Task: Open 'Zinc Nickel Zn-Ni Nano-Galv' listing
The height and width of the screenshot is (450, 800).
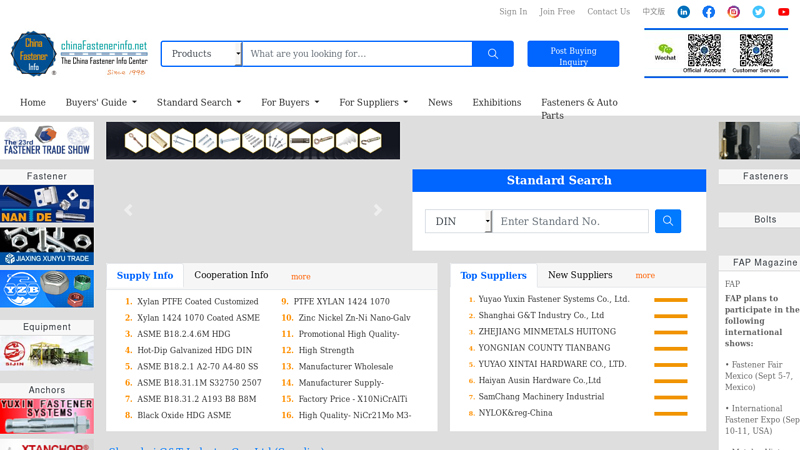Action: click(x=355, y=318)
